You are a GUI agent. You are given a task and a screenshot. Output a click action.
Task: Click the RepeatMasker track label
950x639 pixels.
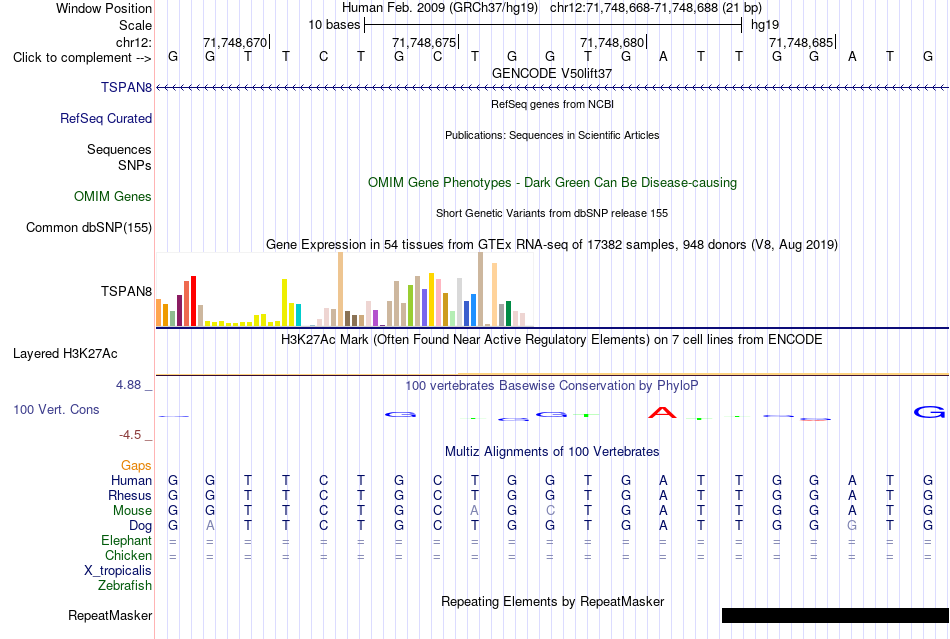pyautogui.click(x=110, y=615)
